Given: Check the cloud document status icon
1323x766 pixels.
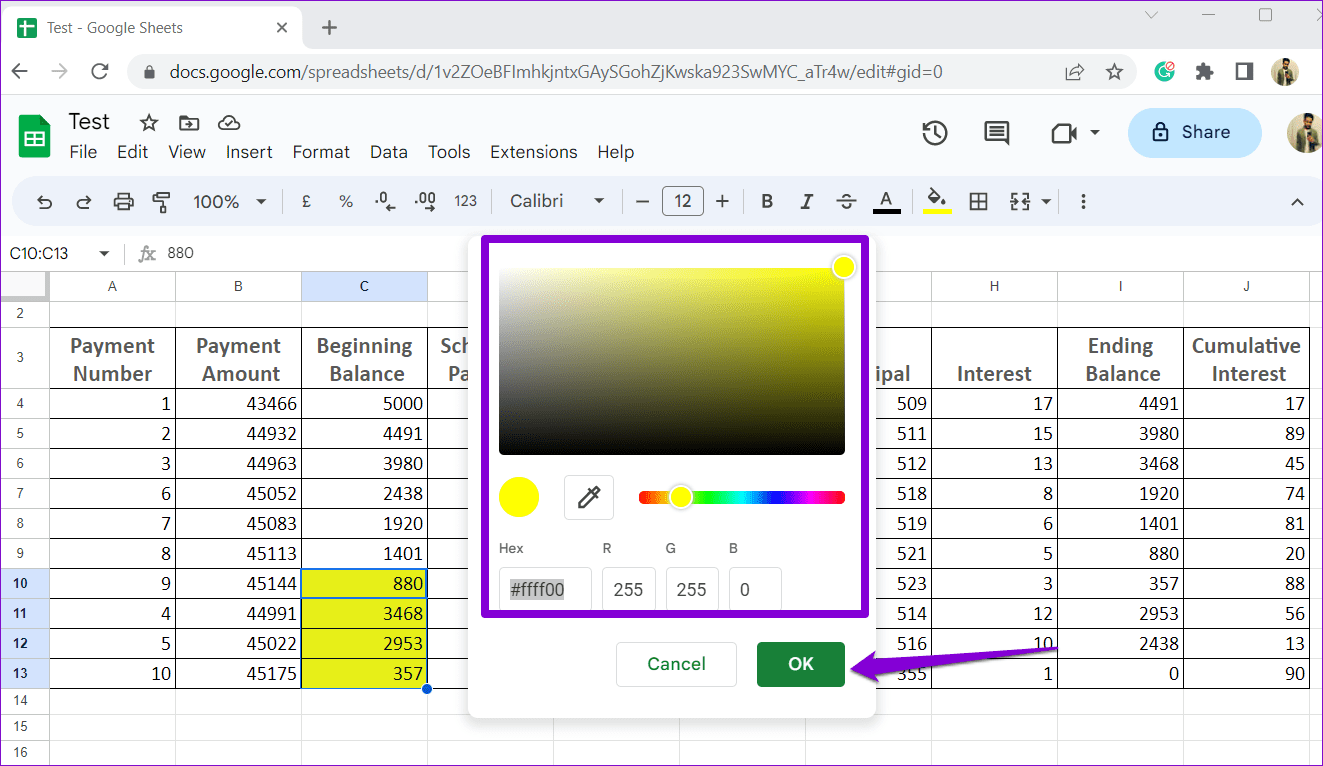Looking at the screenshot, I should pyautogui.click(x=229, y=123).
